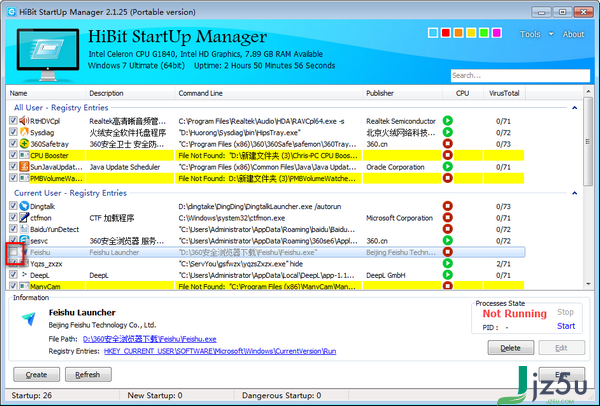Enable the Feishu startup checkbox
This screenshot has height=406, width=600.
pos(13,252)
